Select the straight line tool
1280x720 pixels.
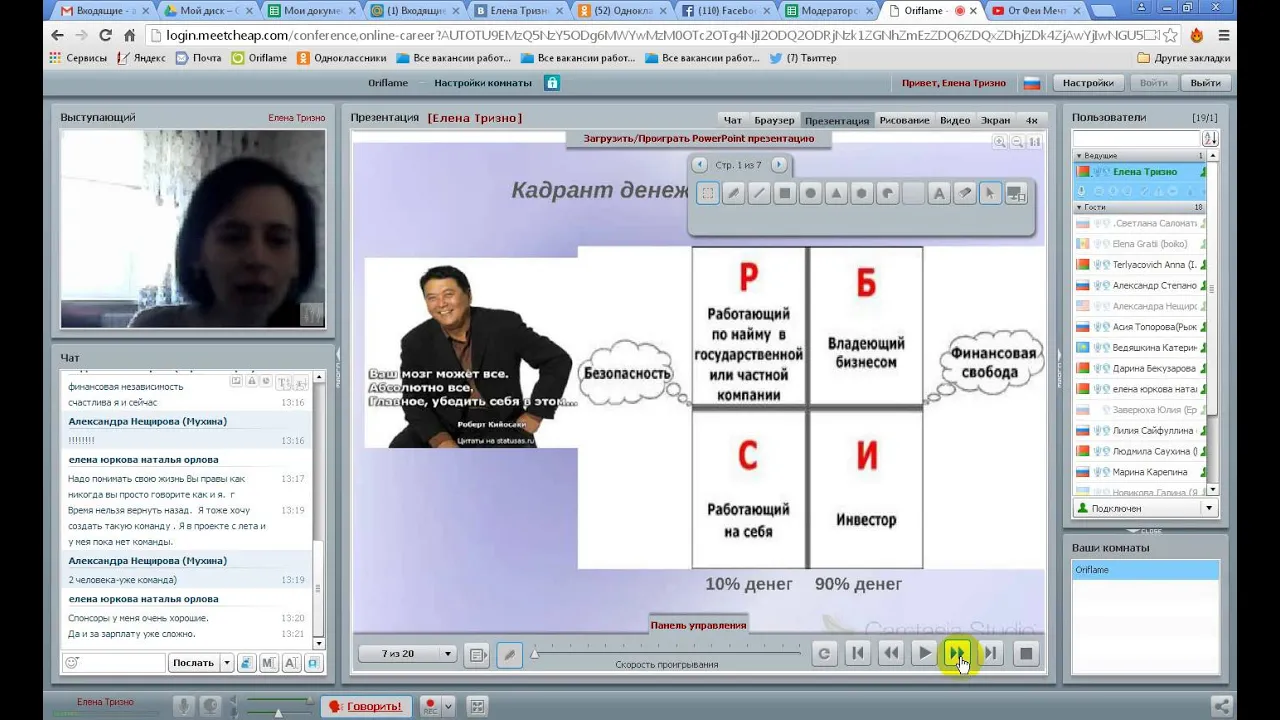[x=759, y=194]
